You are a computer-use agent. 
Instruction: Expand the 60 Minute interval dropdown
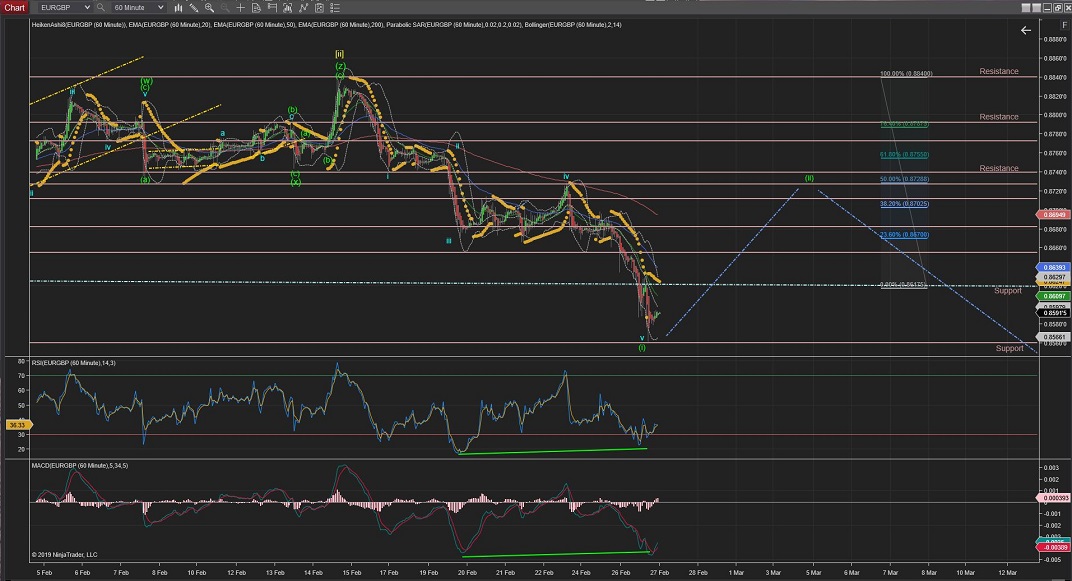pos(160,7)
